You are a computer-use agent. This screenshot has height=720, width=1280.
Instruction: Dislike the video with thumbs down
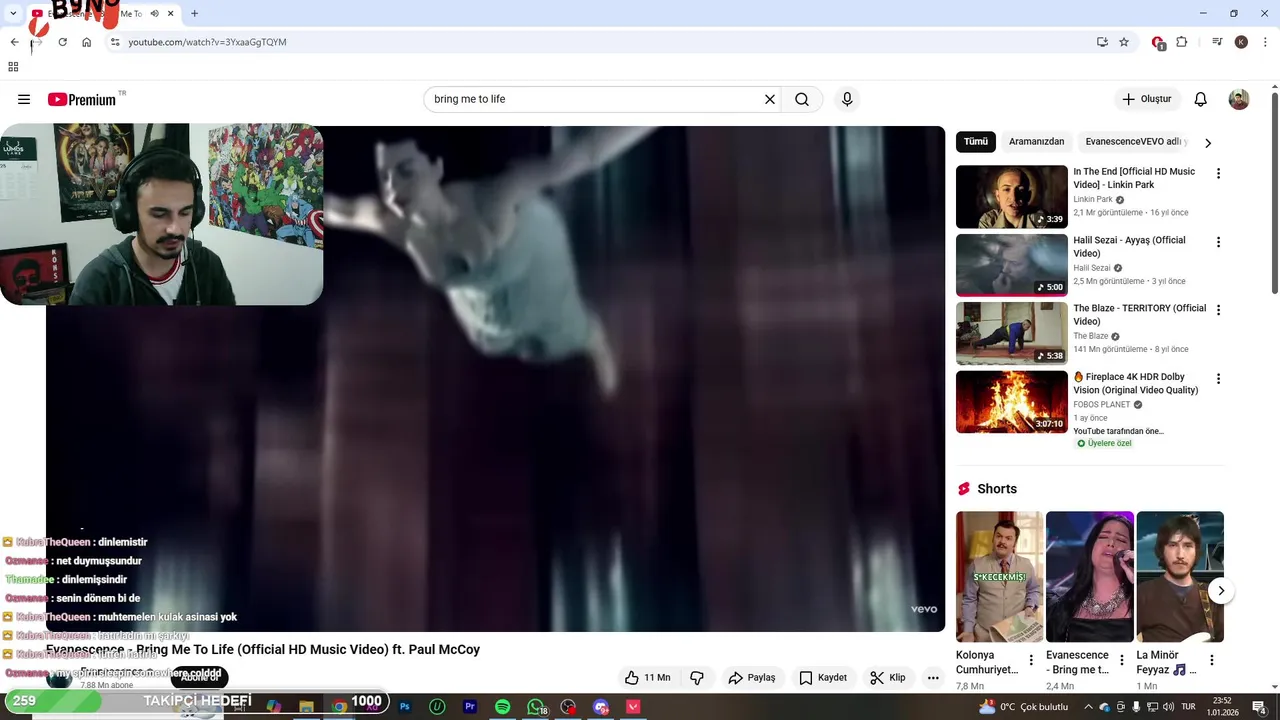pos(697,677)
